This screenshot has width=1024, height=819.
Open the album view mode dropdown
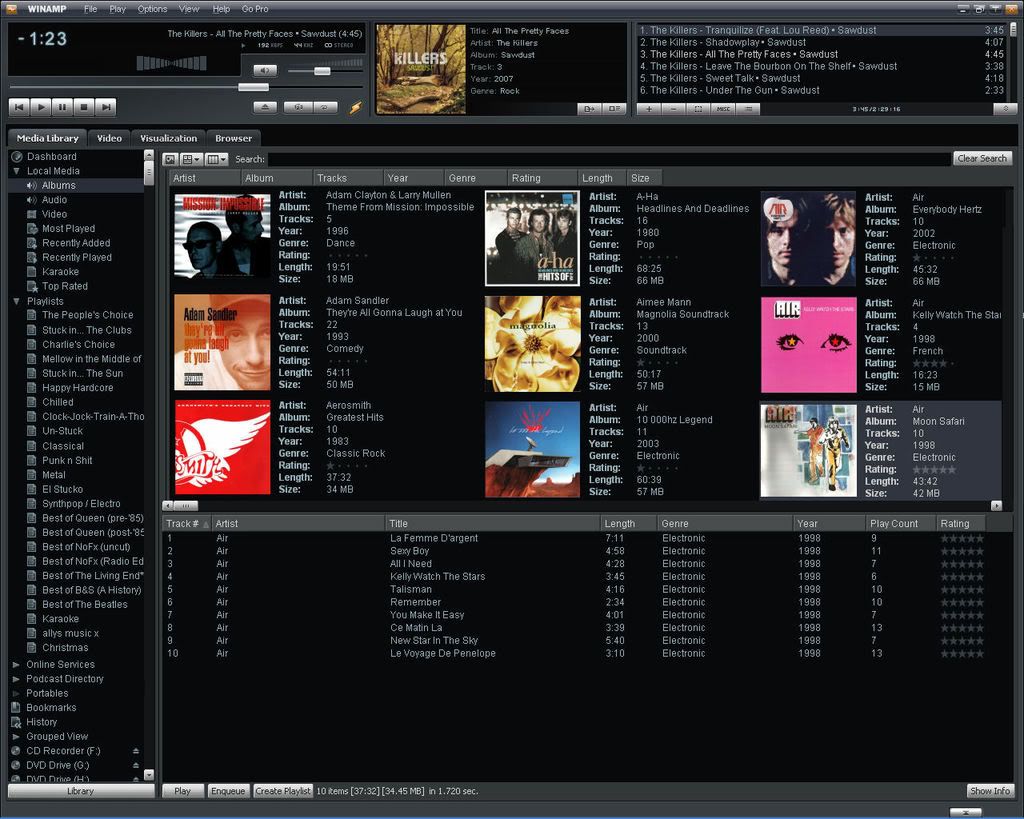point(191,159)
